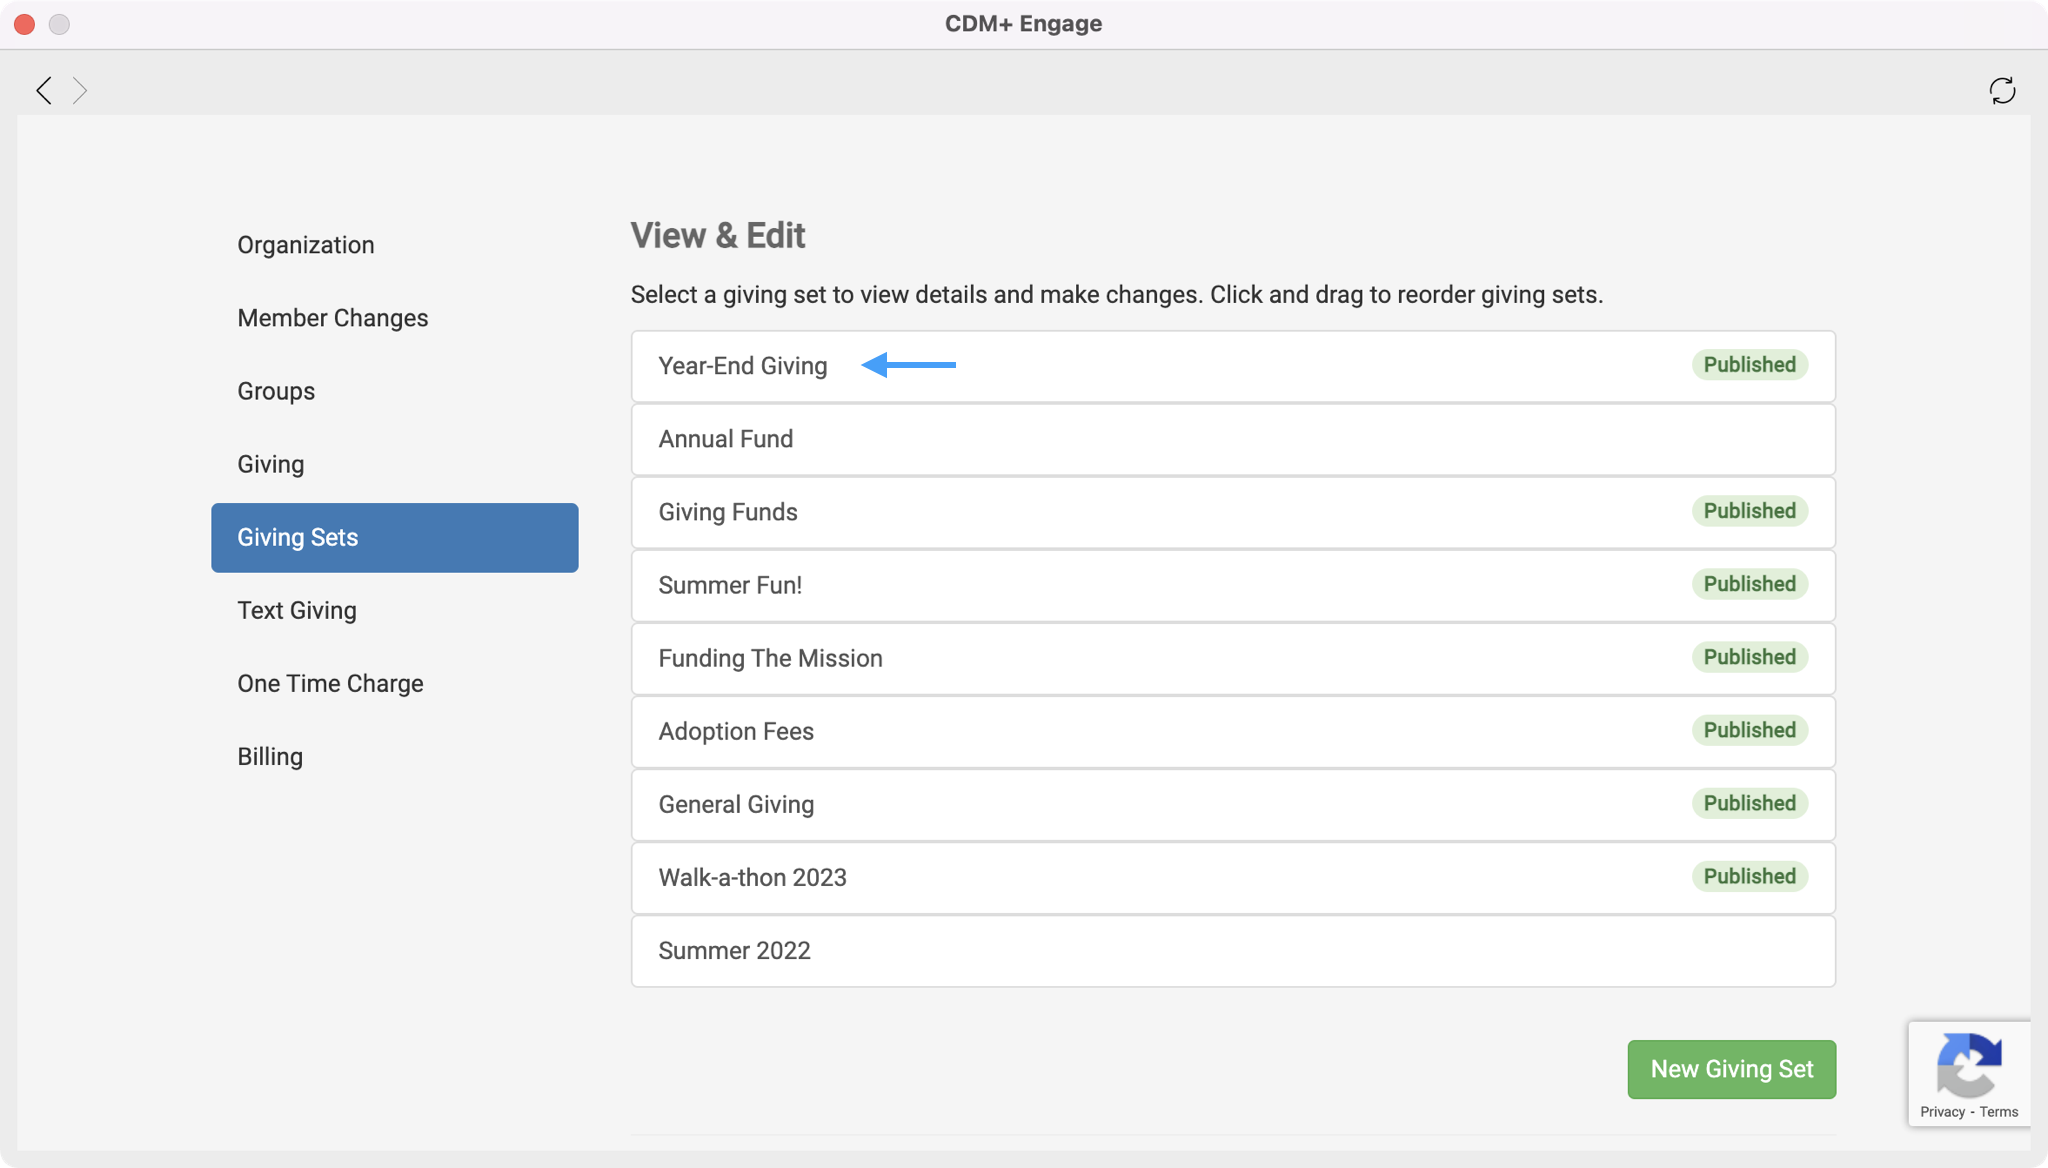Open the Organization section
Image resolution: width=2048 pixels, height=1168 pixels.
[x=305, y=245]
